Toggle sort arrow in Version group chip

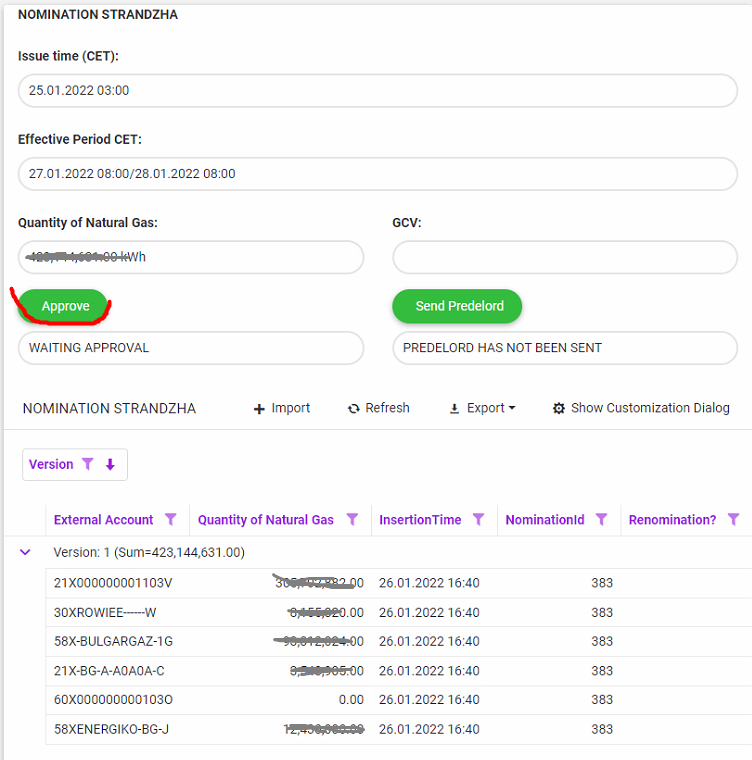110,464
